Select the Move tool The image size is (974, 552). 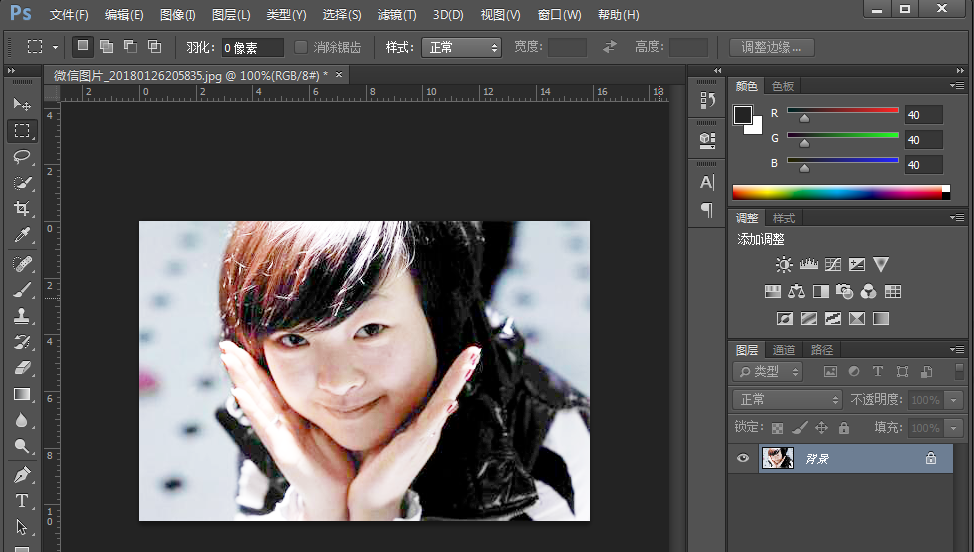pyautogui.click(x=21, y=104)
